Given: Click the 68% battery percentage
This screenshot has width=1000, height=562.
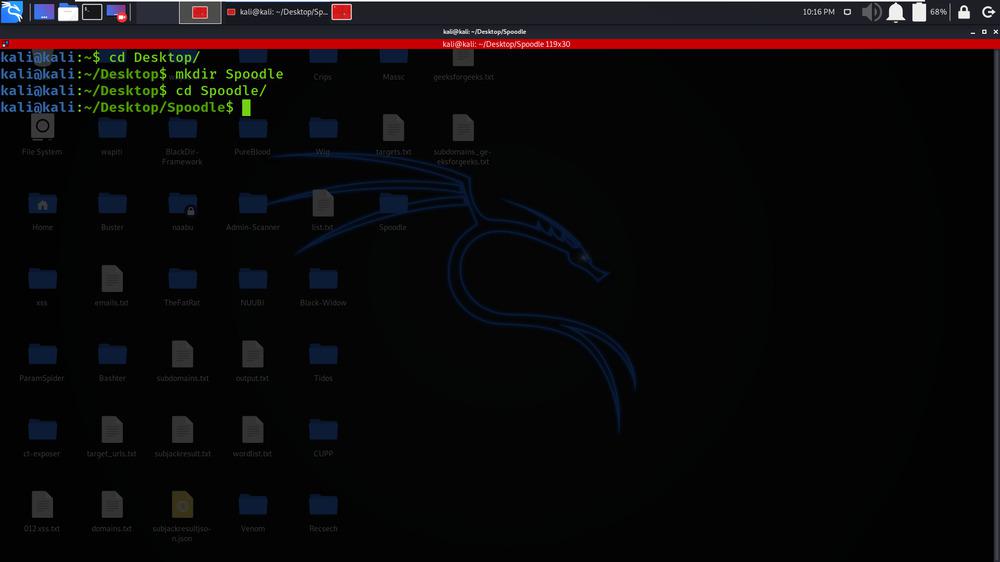Looking at the screenshot, I should pos(938,12).
